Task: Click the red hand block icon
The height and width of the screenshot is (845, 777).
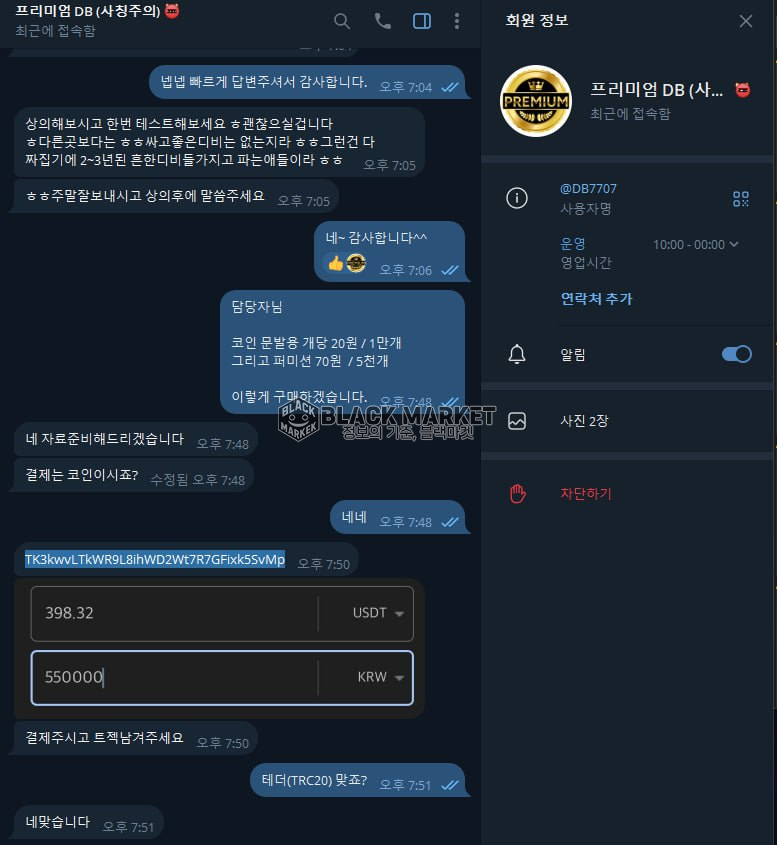Action: (517, 494)
